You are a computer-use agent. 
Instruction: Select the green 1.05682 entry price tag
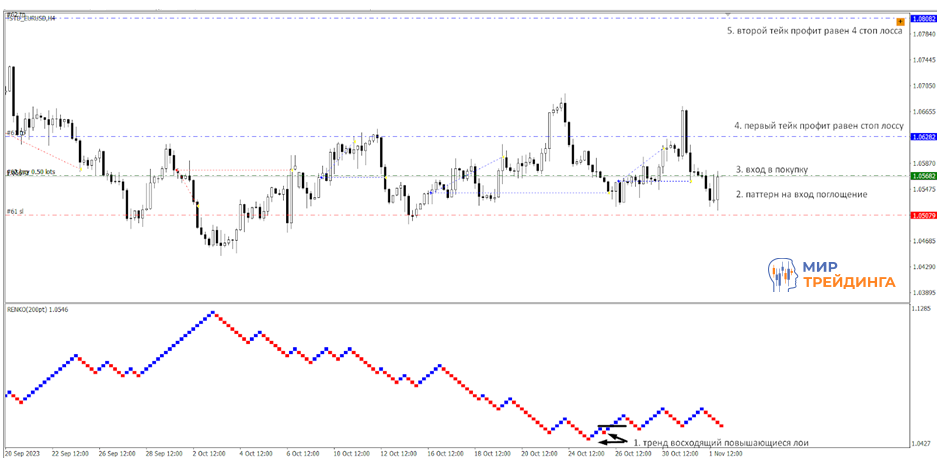point(922,176)
